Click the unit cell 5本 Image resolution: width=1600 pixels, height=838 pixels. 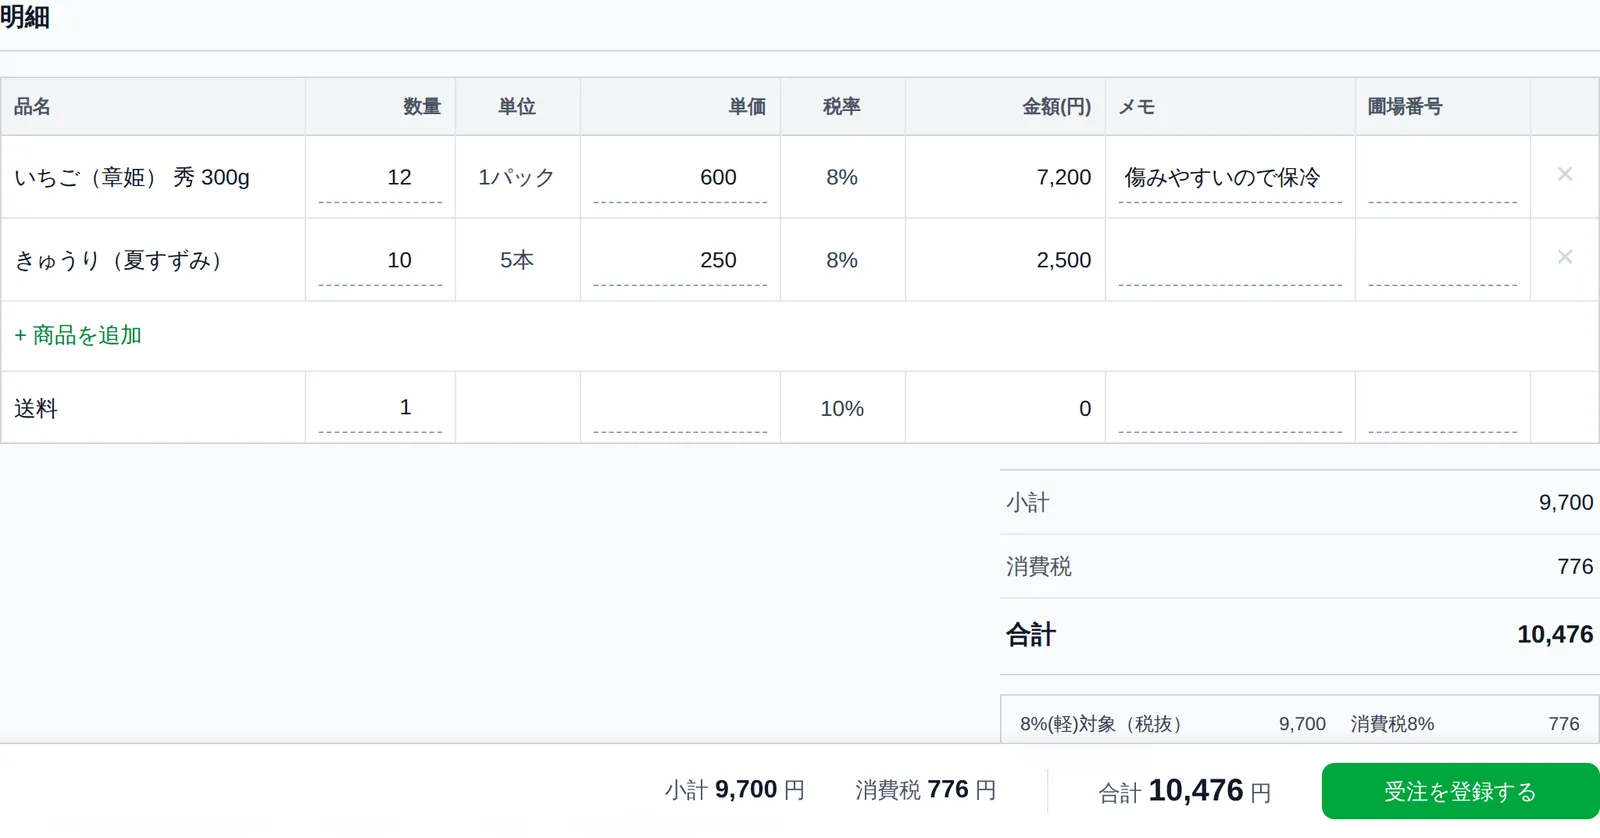[517, 260]
